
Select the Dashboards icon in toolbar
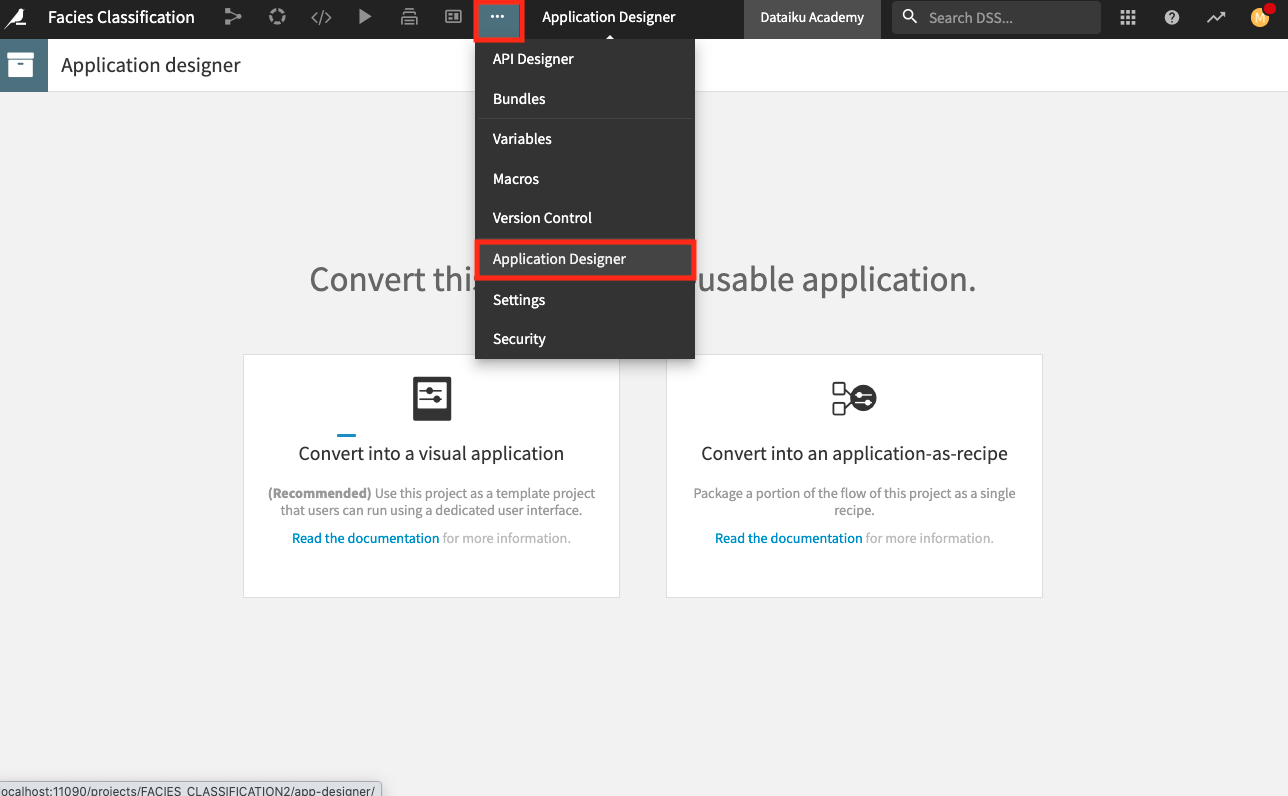pos(453,17)
